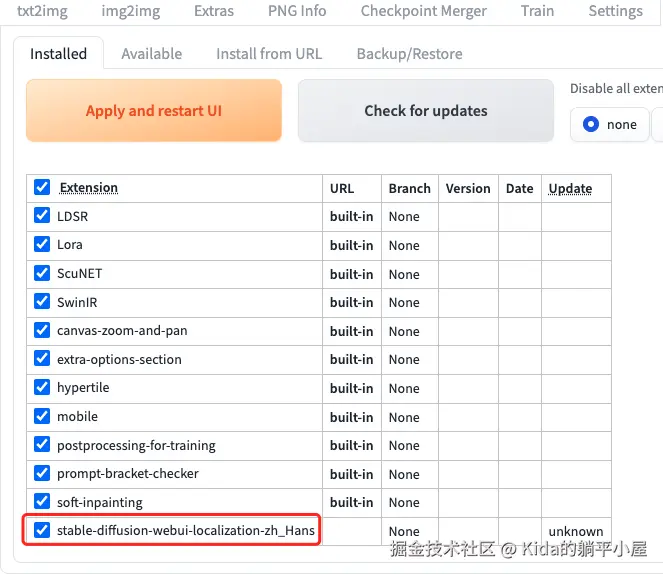This screenshot has width=663, height=574.
Task: Open the Train tab
Action: click(537, 11)
